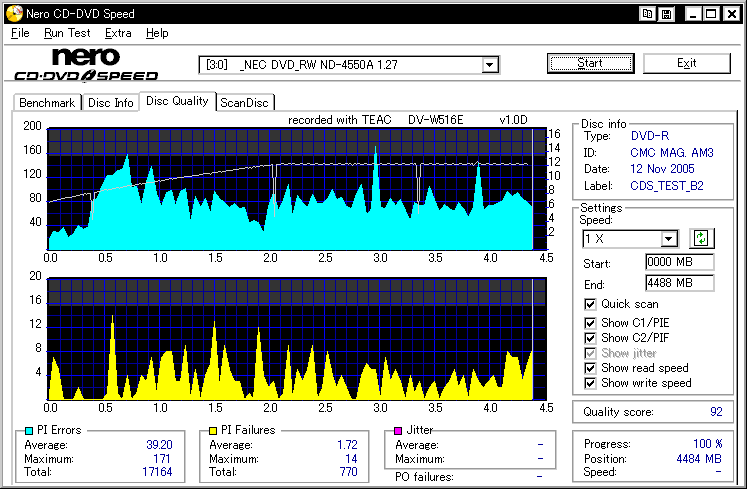
Task: Click the Start button
Action: pyautogui.click(x=590, y=63)
